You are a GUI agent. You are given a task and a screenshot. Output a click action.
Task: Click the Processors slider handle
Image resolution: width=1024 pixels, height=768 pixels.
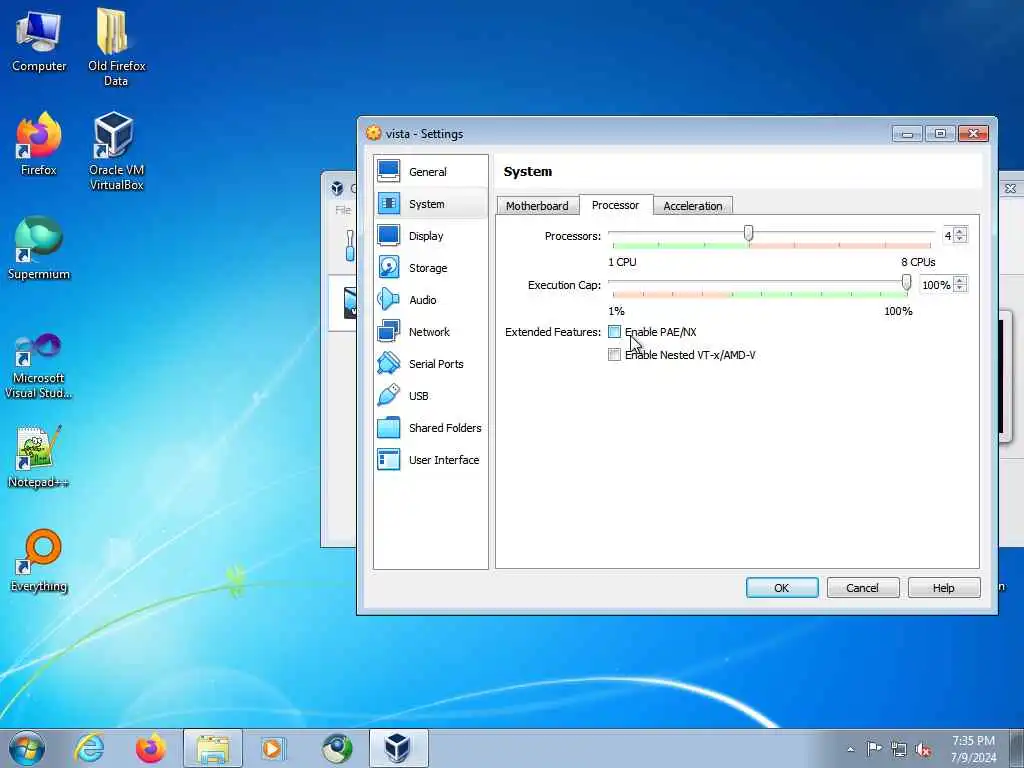pos(749,233)
